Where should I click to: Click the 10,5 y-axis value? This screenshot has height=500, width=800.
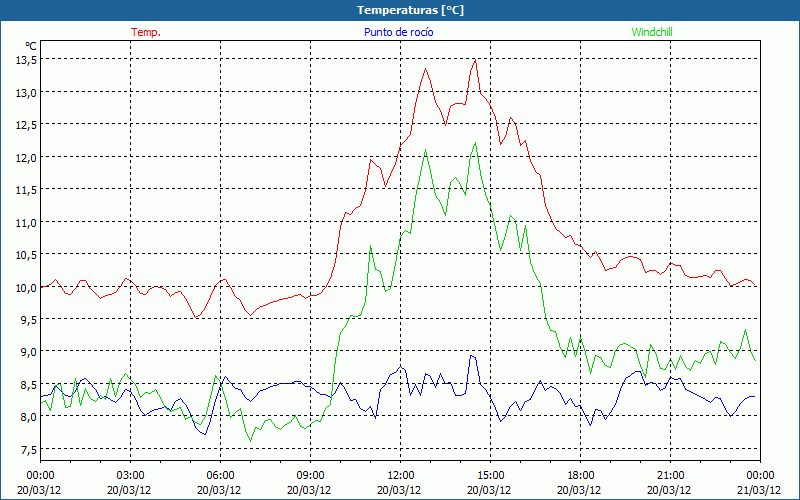click(27, 255)
